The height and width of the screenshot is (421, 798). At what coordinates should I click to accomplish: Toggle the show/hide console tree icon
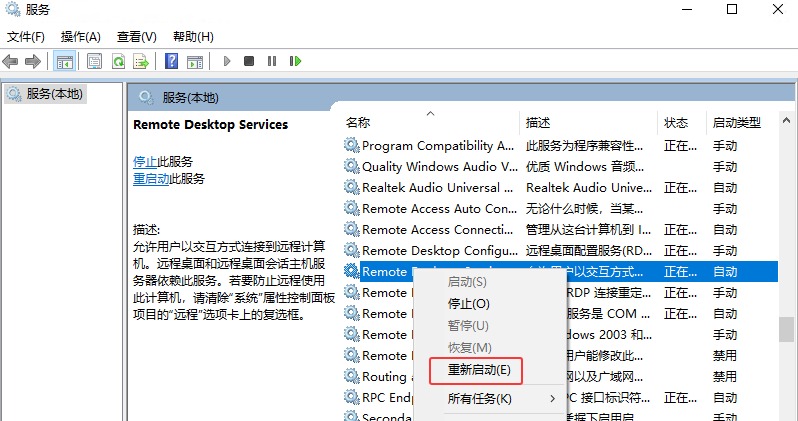(x=64, y=61)
